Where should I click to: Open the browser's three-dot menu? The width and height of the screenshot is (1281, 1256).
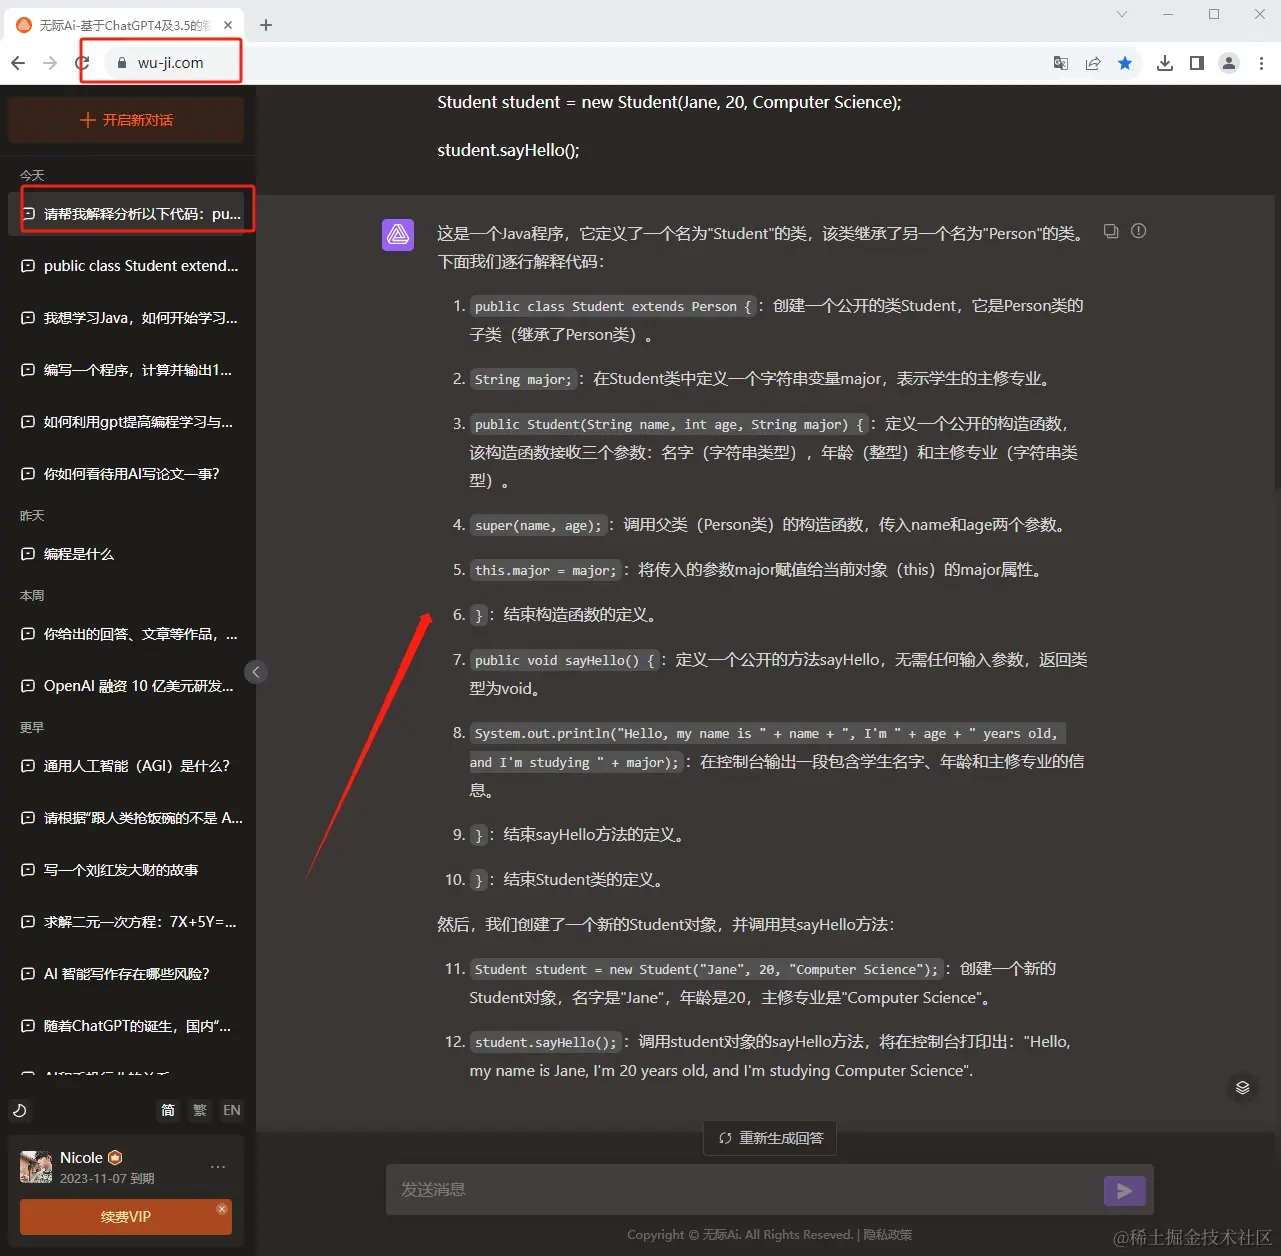coord(1262,62)
